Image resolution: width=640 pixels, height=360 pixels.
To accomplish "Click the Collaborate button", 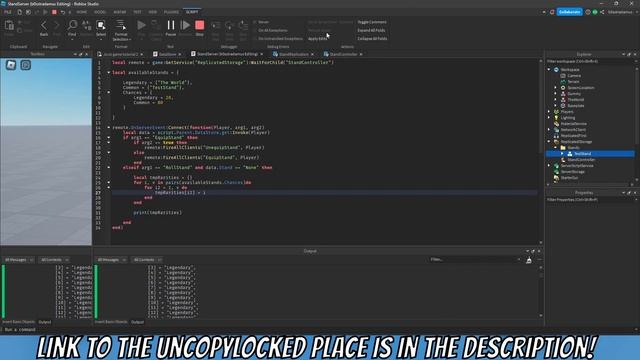I will tap(569, 12).
